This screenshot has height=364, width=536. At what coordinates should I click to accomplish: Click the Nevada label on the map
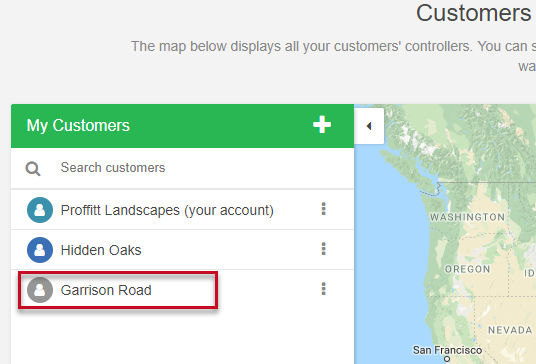click(510, 330)
